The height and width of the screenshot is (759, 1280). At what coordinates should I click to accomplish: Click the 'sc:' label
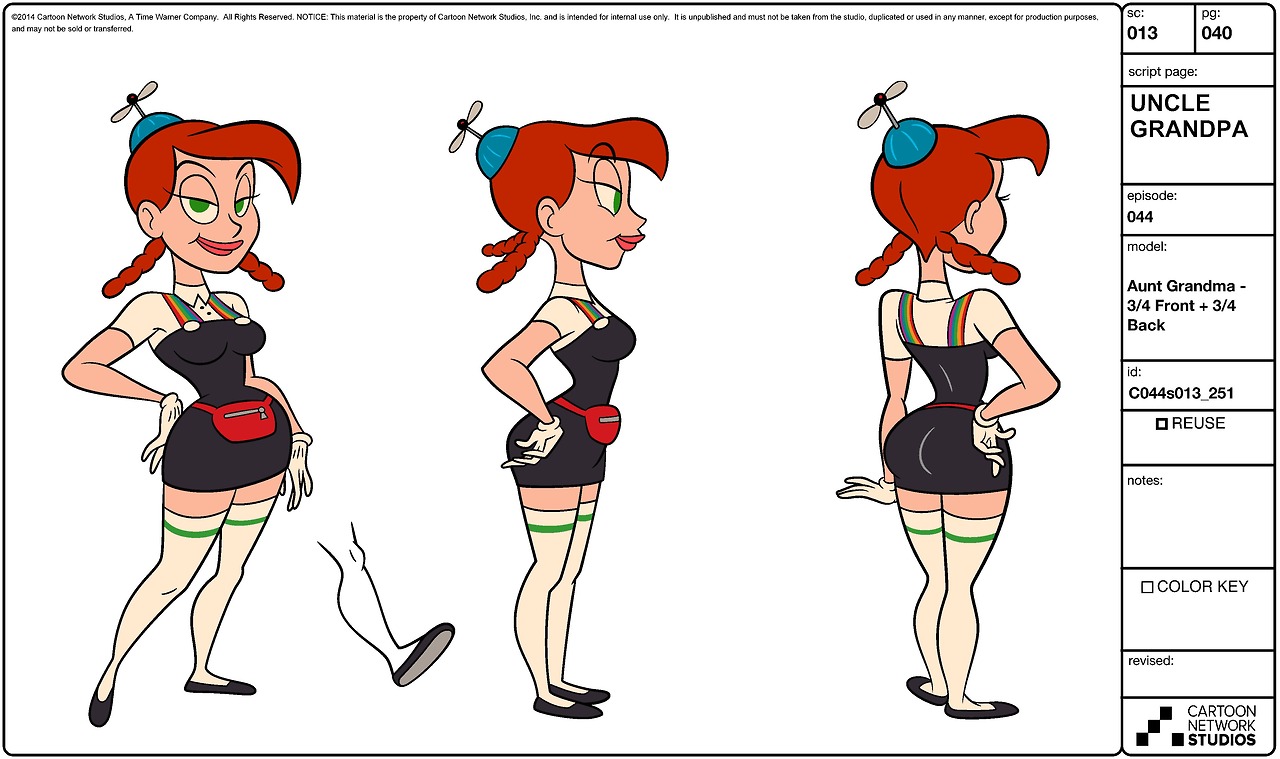click(x=1136, y=12)
